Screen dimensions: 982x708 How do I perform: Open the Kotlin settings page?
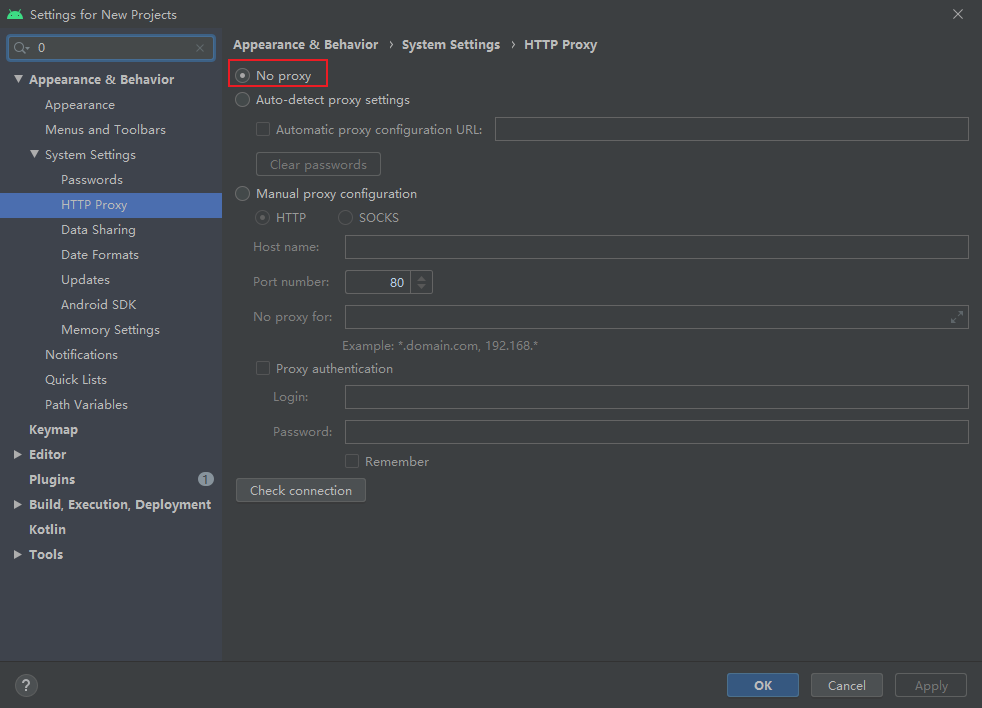click(47, 529)
